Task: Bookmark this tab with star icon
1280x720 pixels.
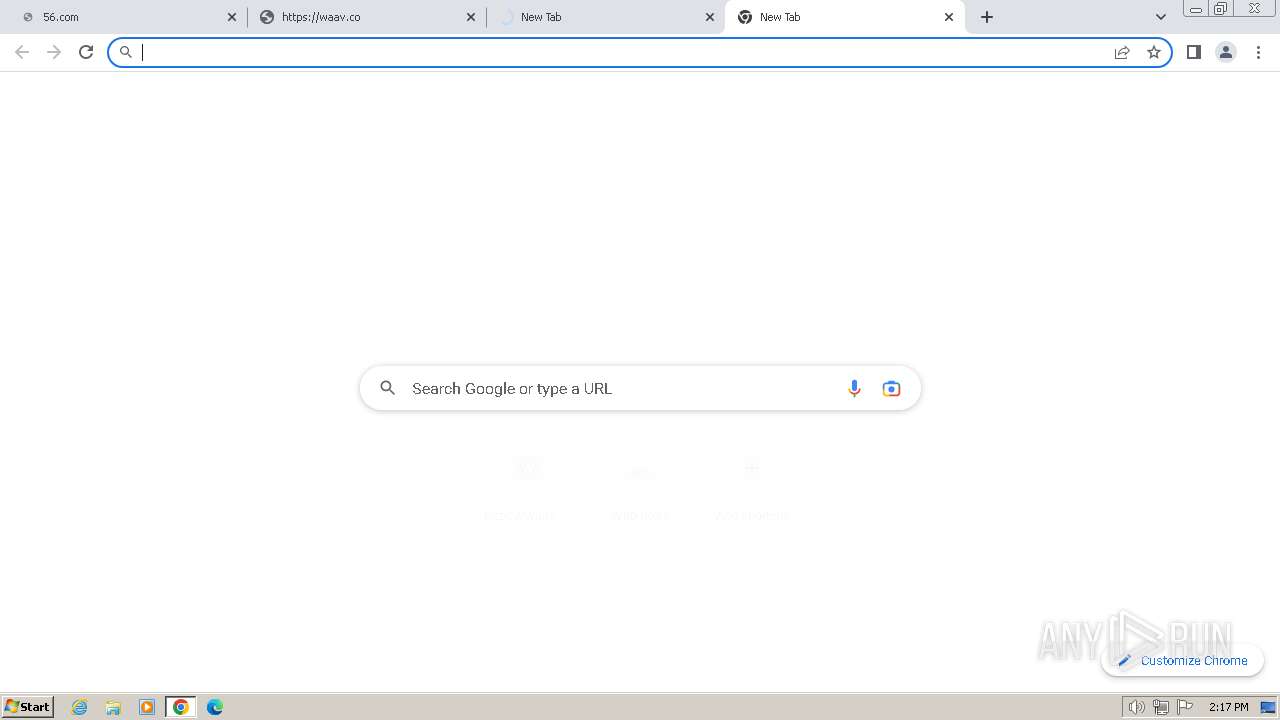Action: (1154, 52)
